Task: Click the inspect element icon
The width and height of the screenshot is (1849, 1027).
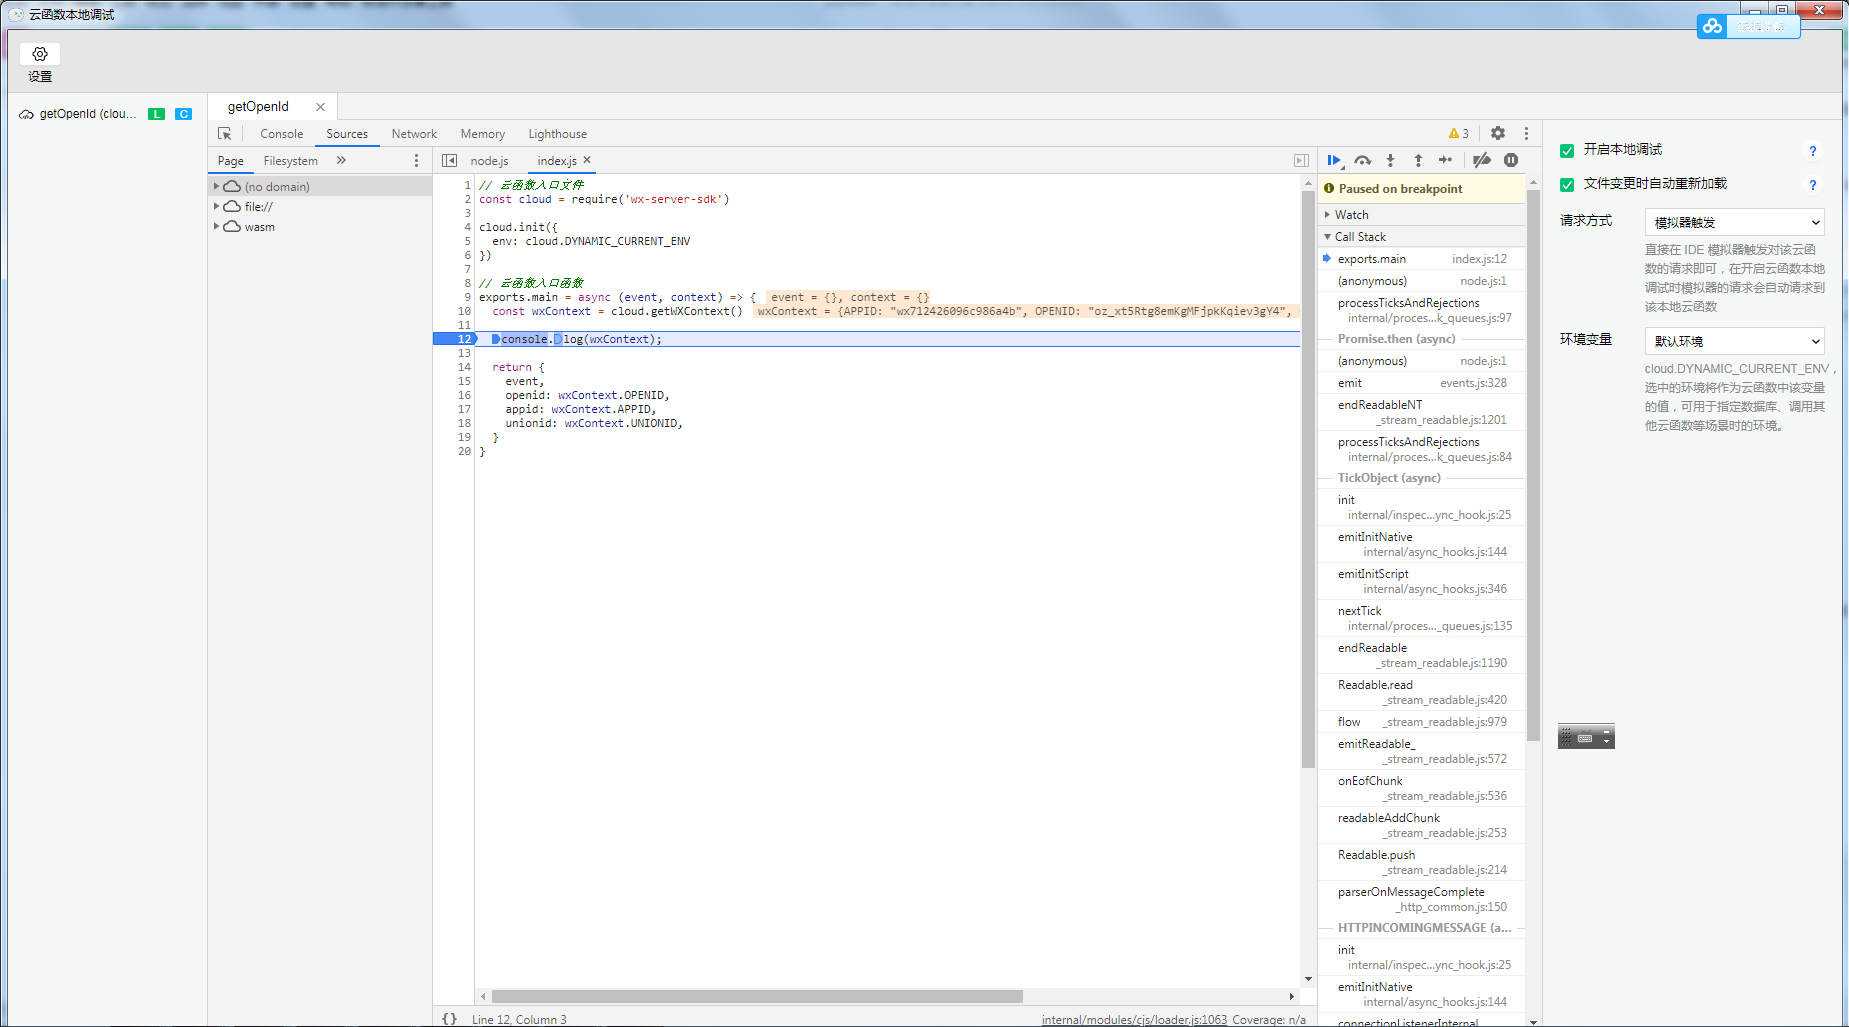Action: (225, 134)
